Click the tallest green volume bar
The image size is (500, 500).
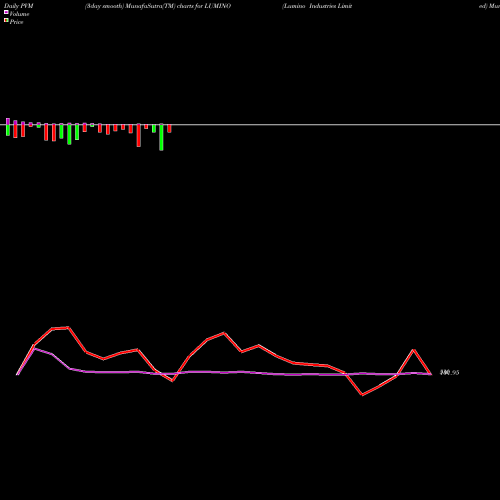(x=161, y=137)
